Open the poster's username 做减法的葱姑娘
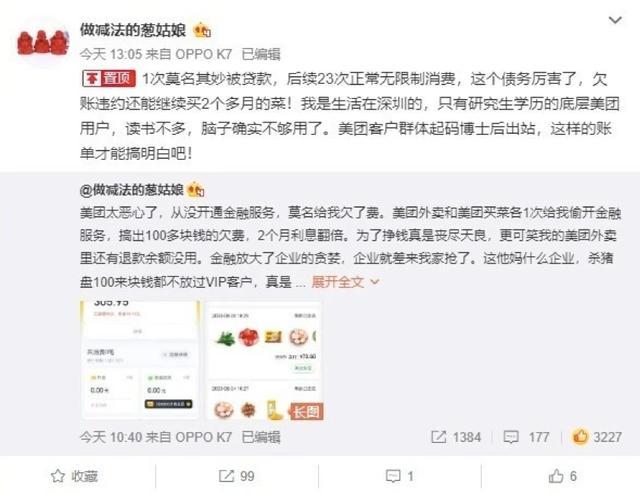This screenshot has width=640, height=493. [133, 30]
